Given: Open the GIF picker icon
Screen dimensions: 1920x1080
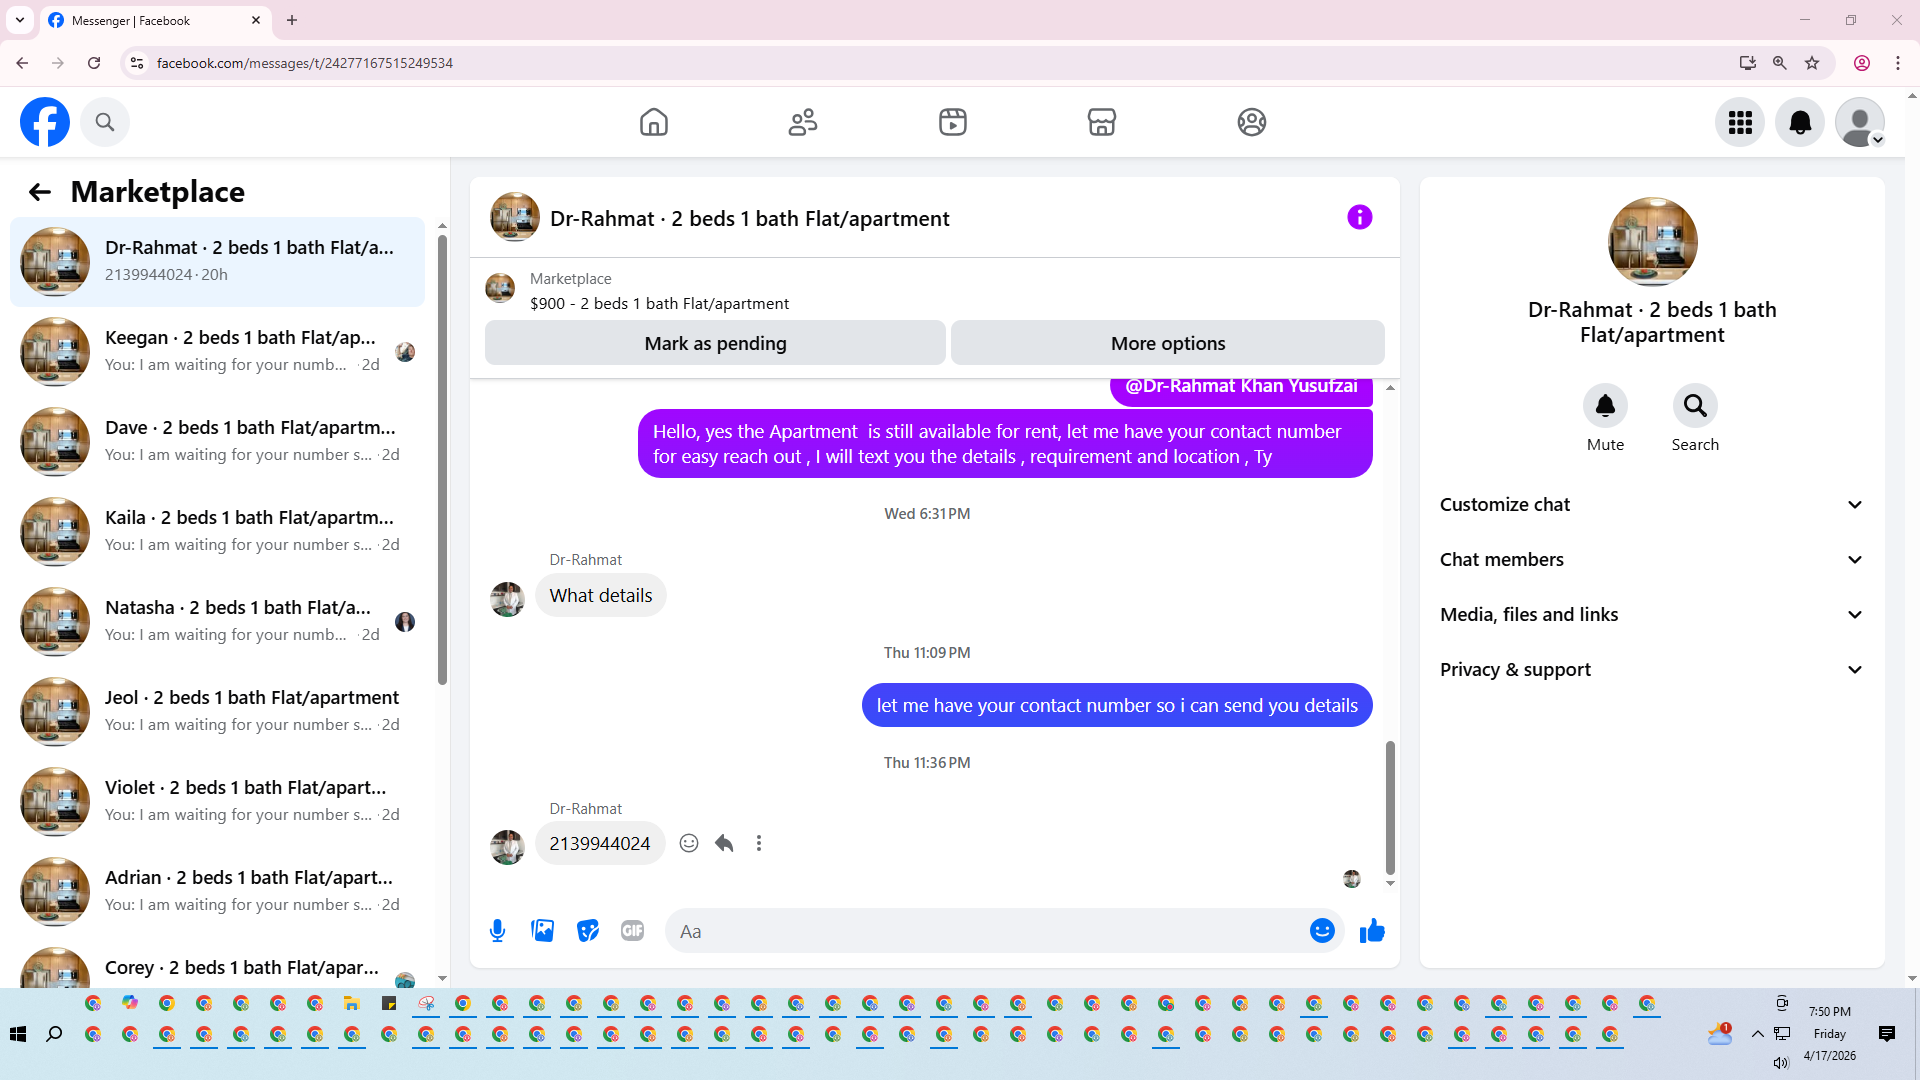Looking at the screenshot, I should click(x=632, y=931).
